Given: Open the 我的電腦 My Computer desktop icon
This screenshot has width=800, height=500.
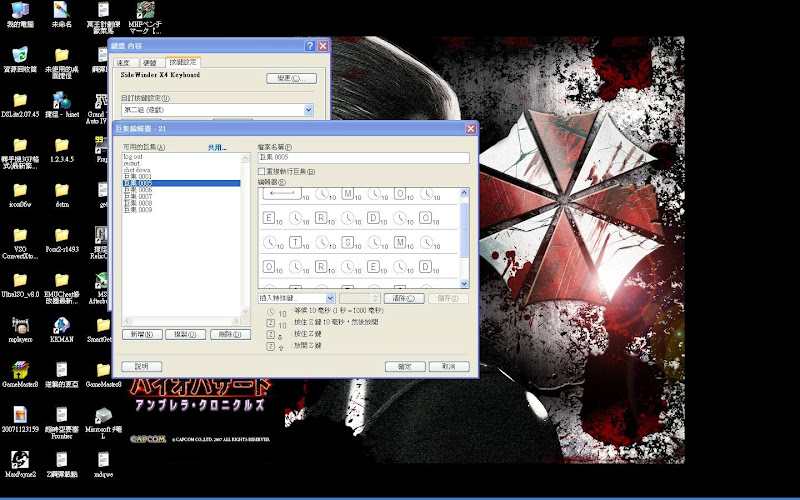Looking at the screenshot, I should coord(20,15).
